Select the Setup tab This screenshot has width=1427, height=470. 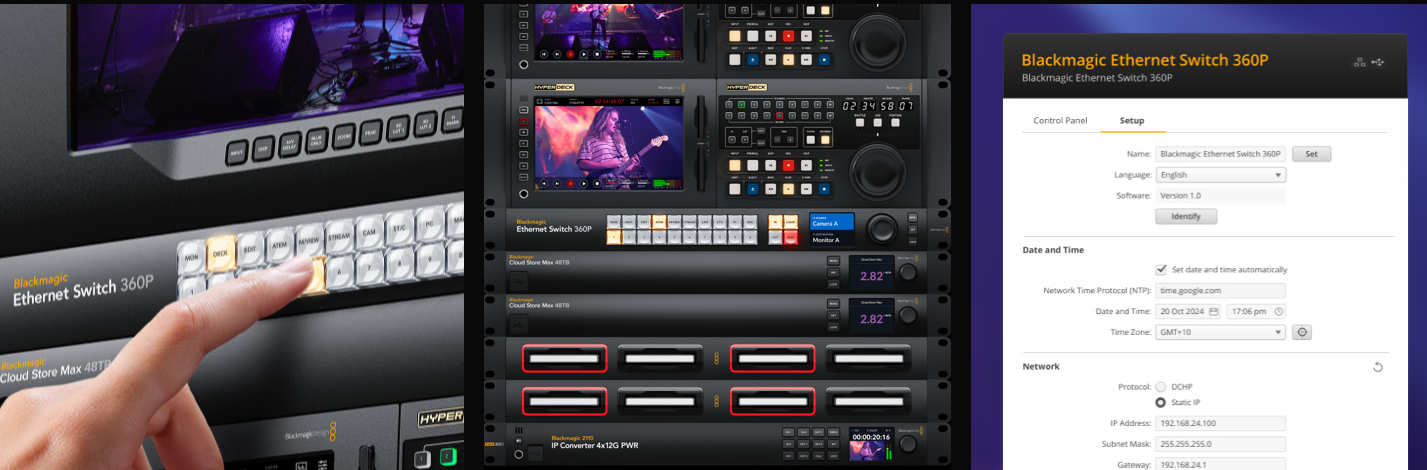tap(1131, 120)
